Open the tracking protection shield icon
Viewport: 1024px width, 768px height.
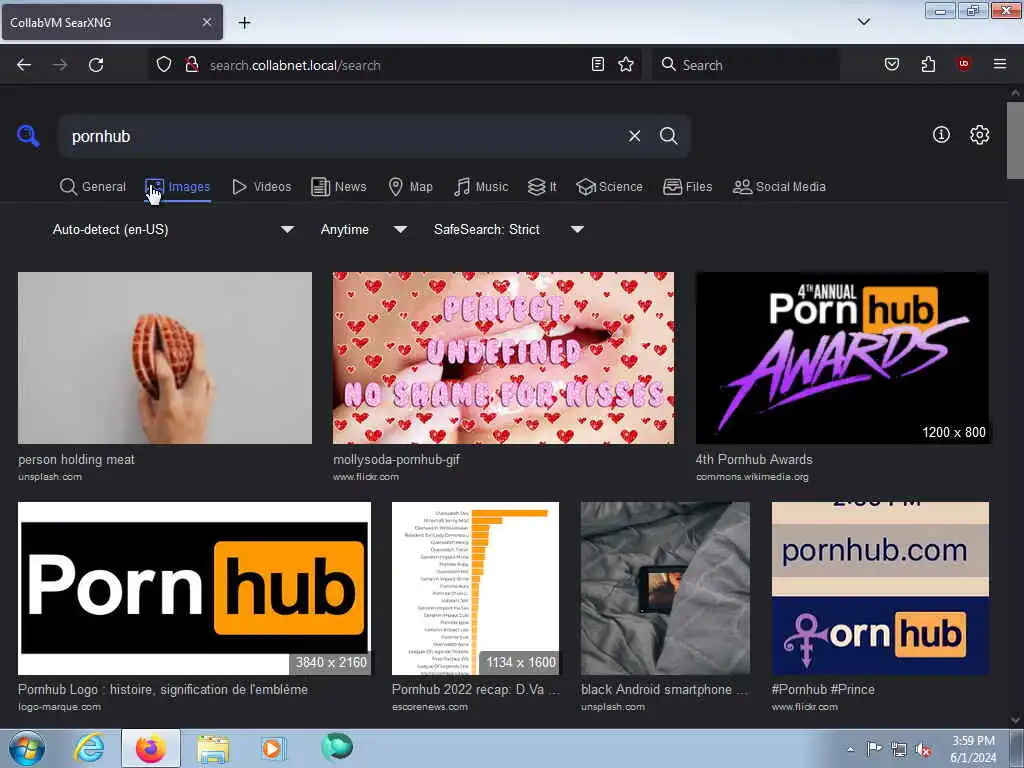pos(164,65)
